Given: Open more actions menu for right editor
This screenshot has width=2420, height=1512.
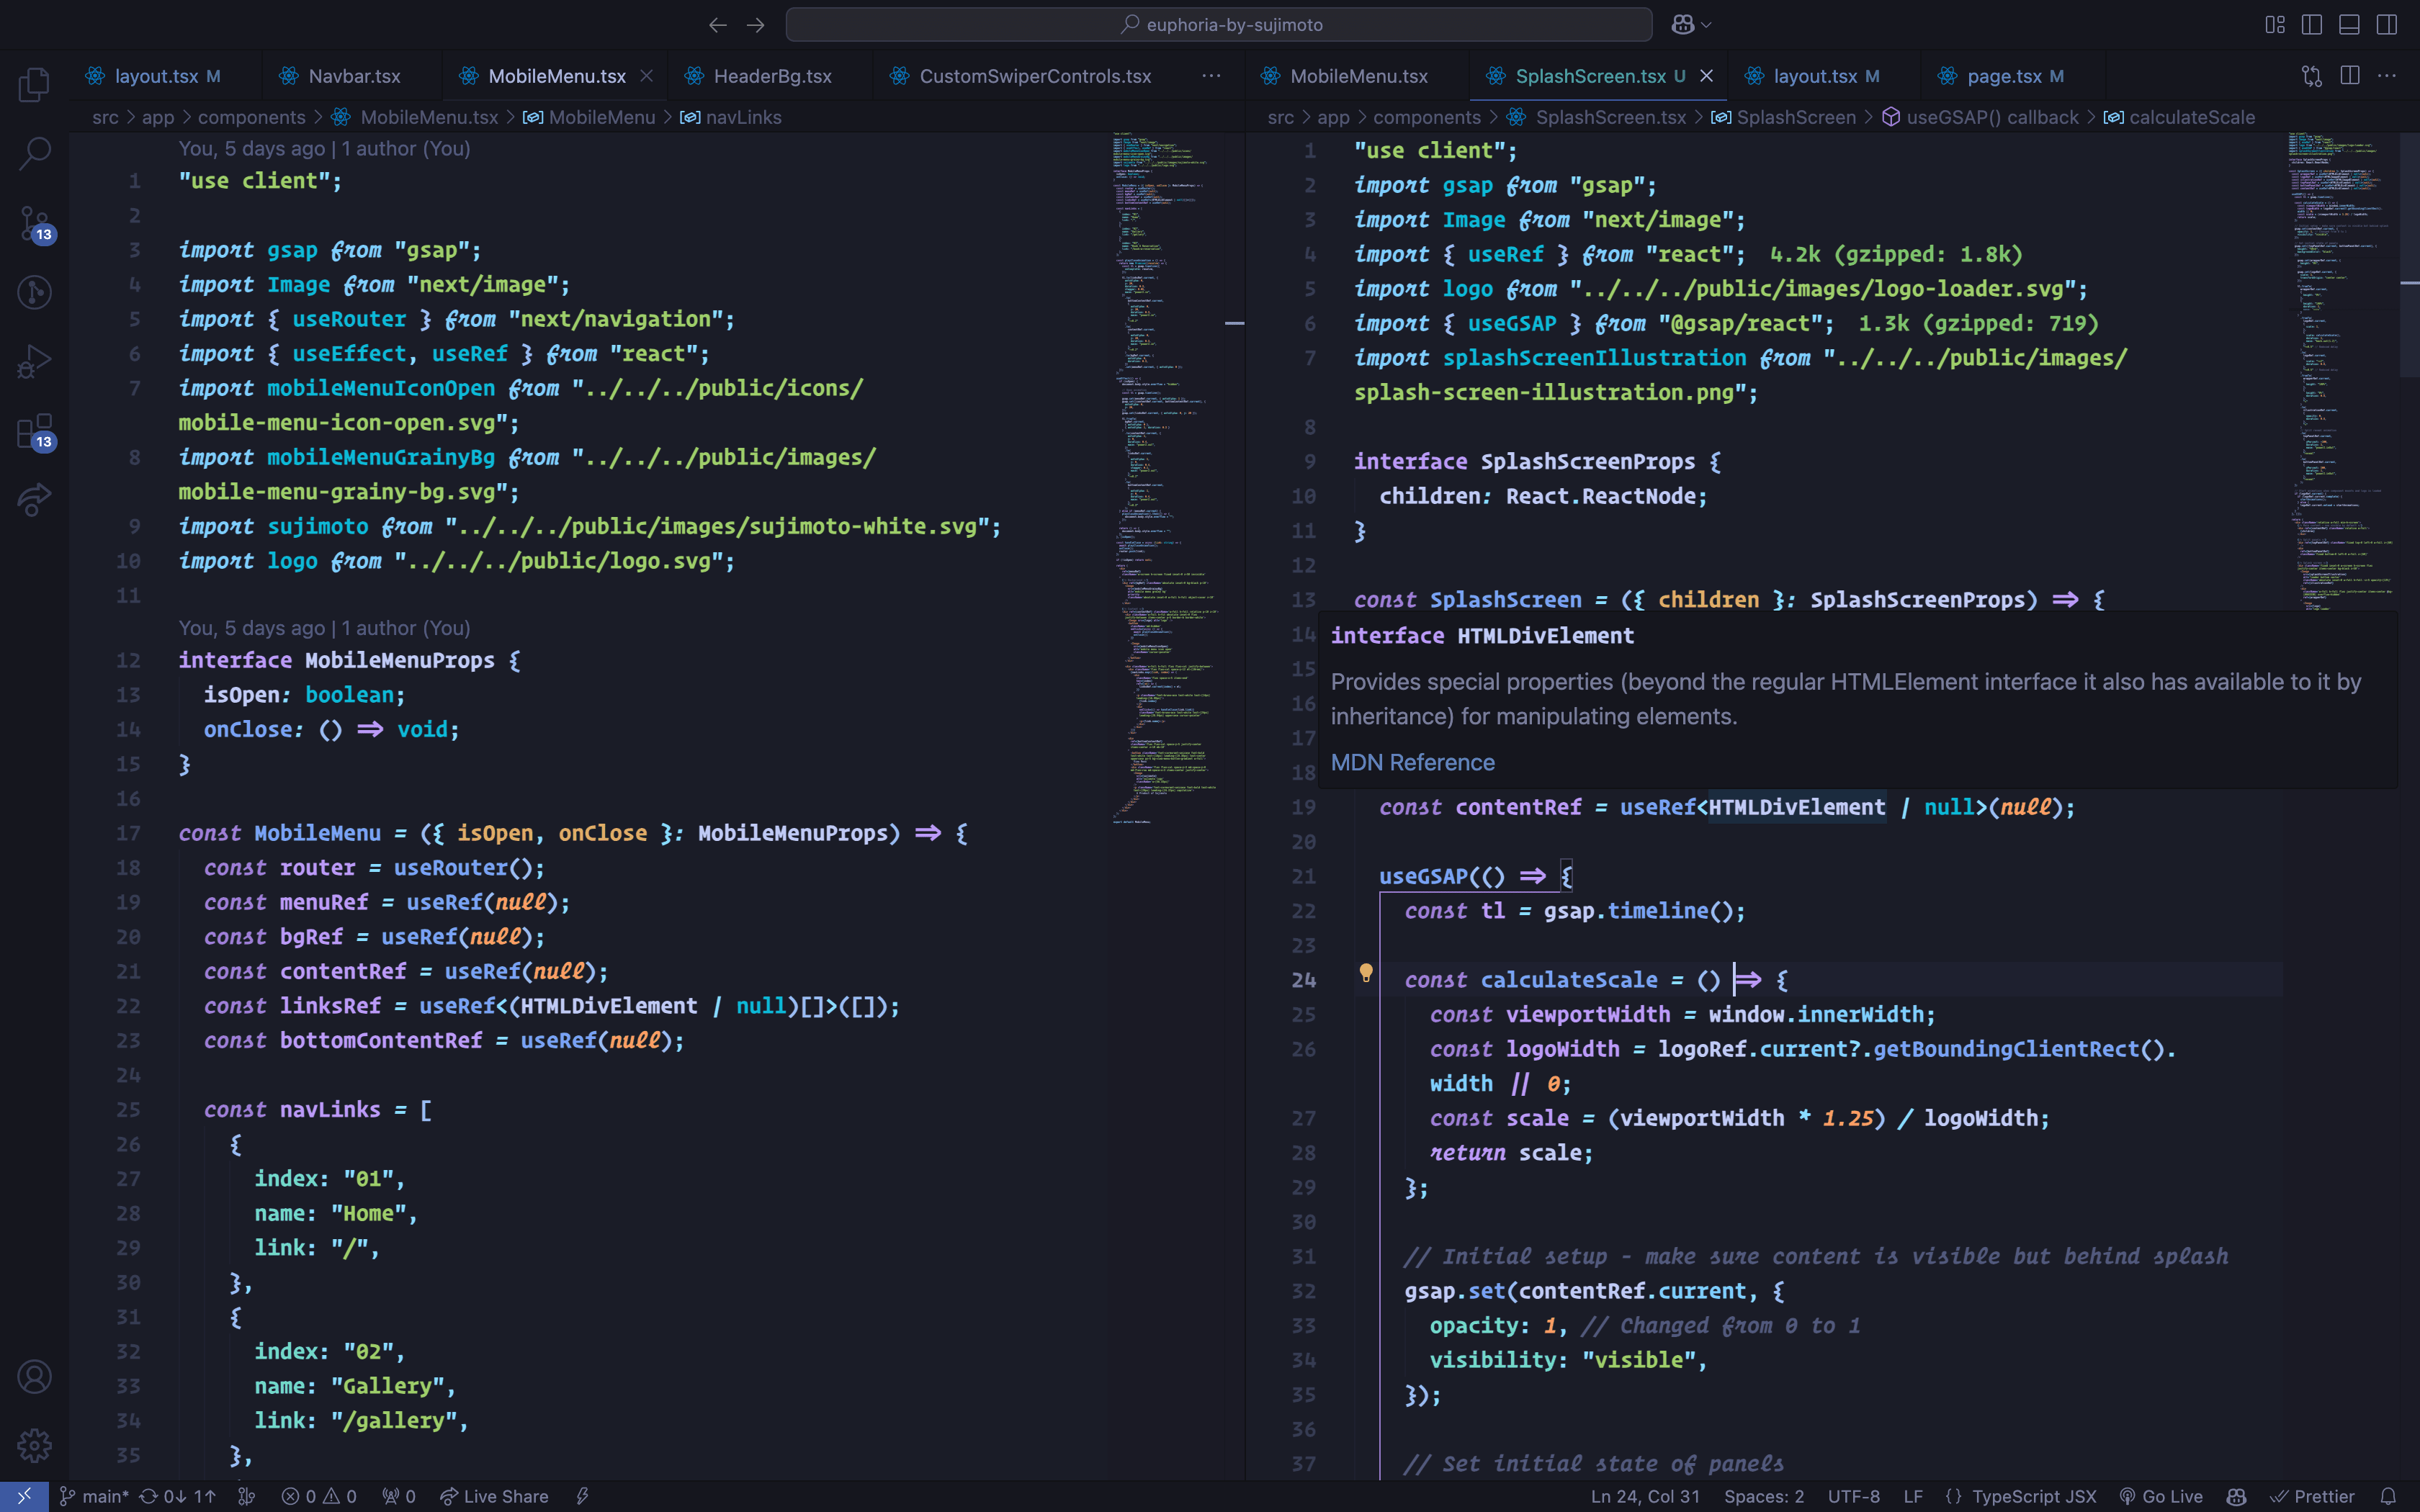Looking at the screenshot, I should 2387,76.
